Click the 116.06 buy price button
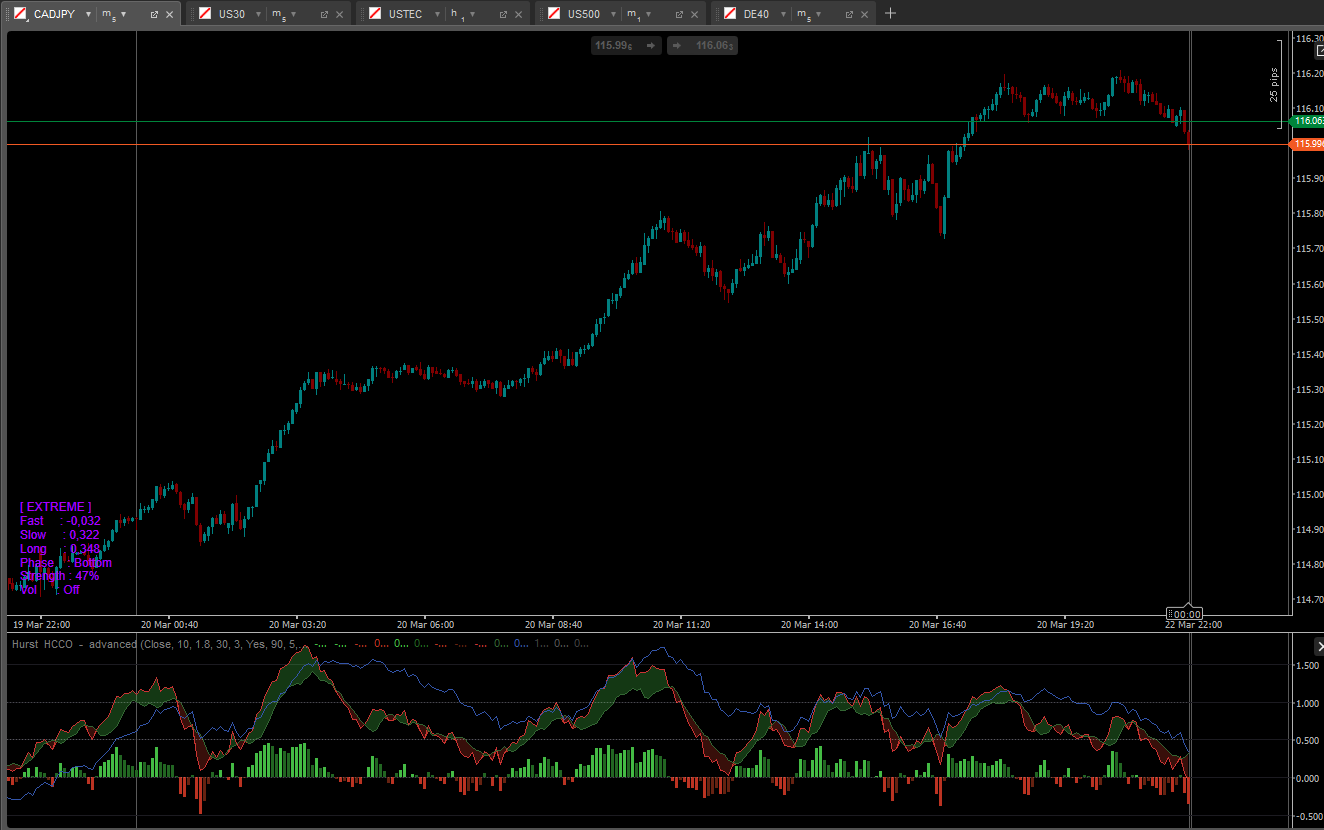The image size is (1324, 830). click(x=704, y=45)
